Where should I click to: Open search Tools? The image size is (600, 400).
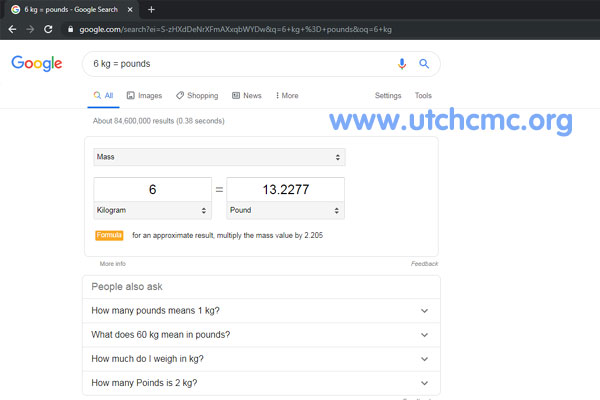(x=423, y=96)
